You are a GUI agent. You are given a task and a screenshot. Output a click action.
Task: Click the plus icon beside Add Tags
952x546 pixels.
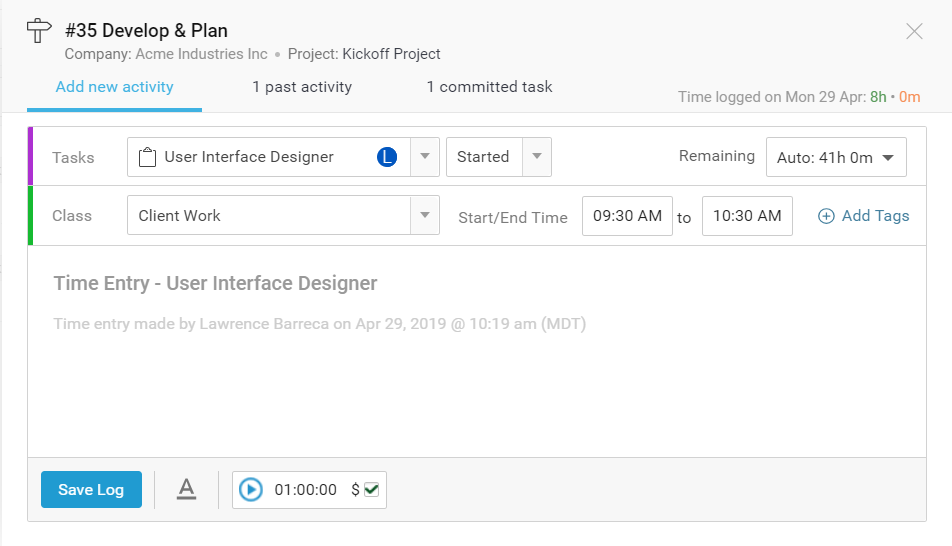point(826,216)
